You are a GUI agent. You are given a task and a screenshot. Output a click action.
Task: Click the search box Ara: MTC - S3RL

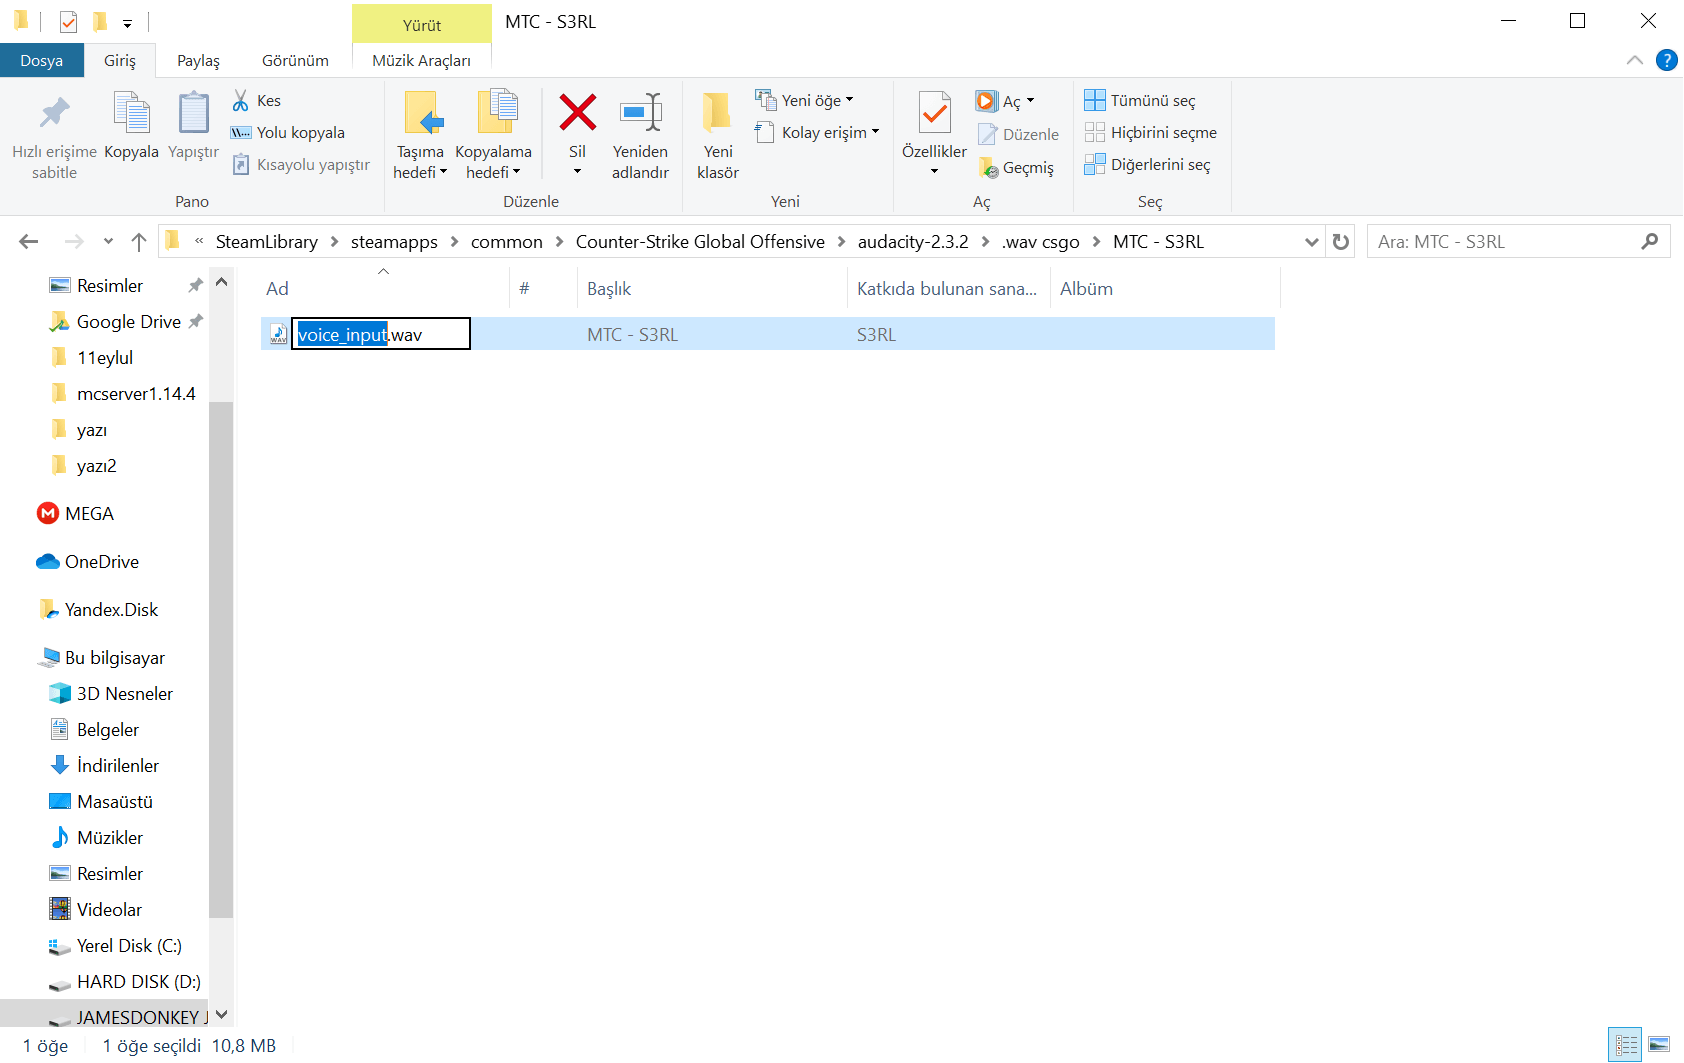coord(1505,242)
